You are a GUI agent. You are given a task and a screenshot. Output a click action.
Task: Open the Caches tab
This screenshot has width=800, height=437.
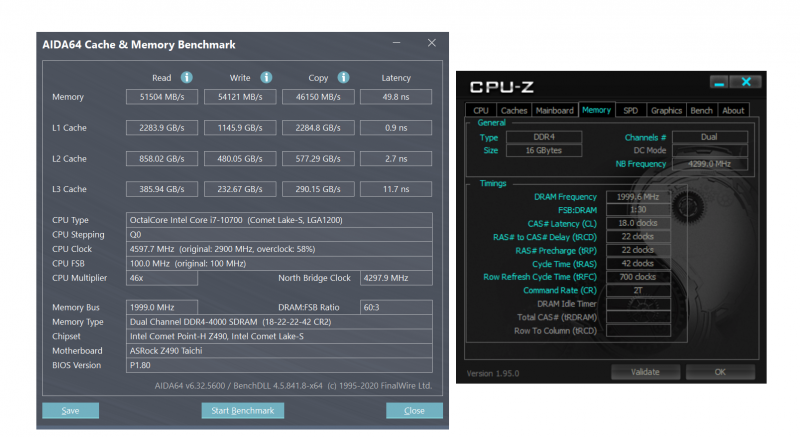point(514,110)
